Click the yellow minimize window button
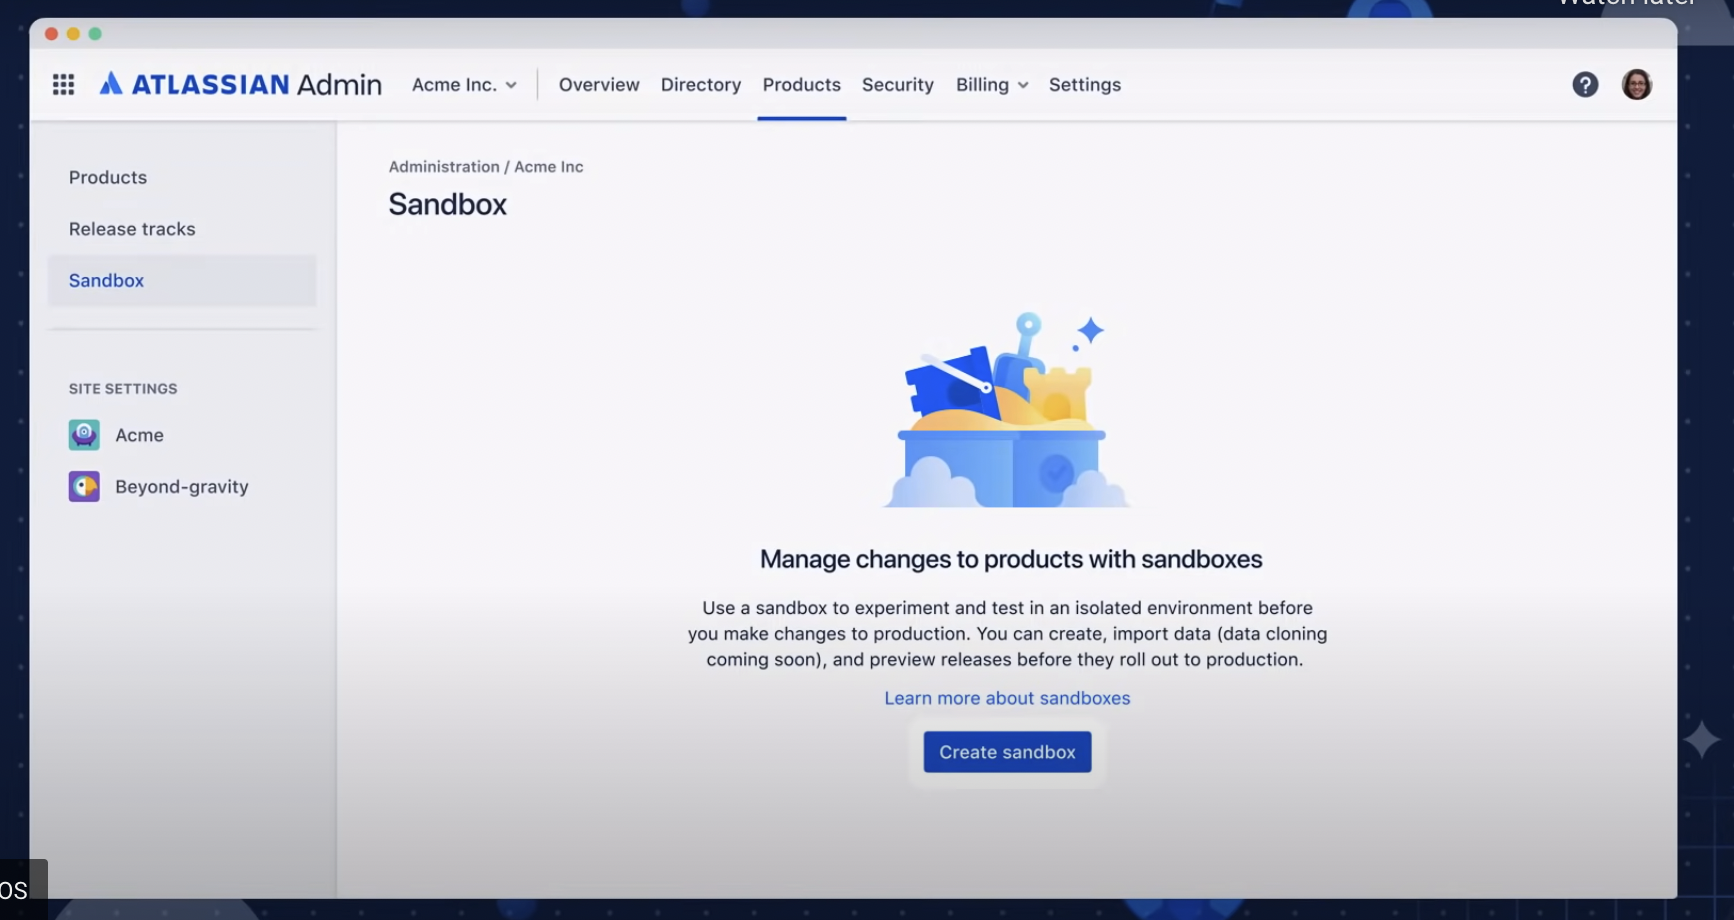Screen dimensions: 1734x920 pyautogui.click(x=73, y=34)
